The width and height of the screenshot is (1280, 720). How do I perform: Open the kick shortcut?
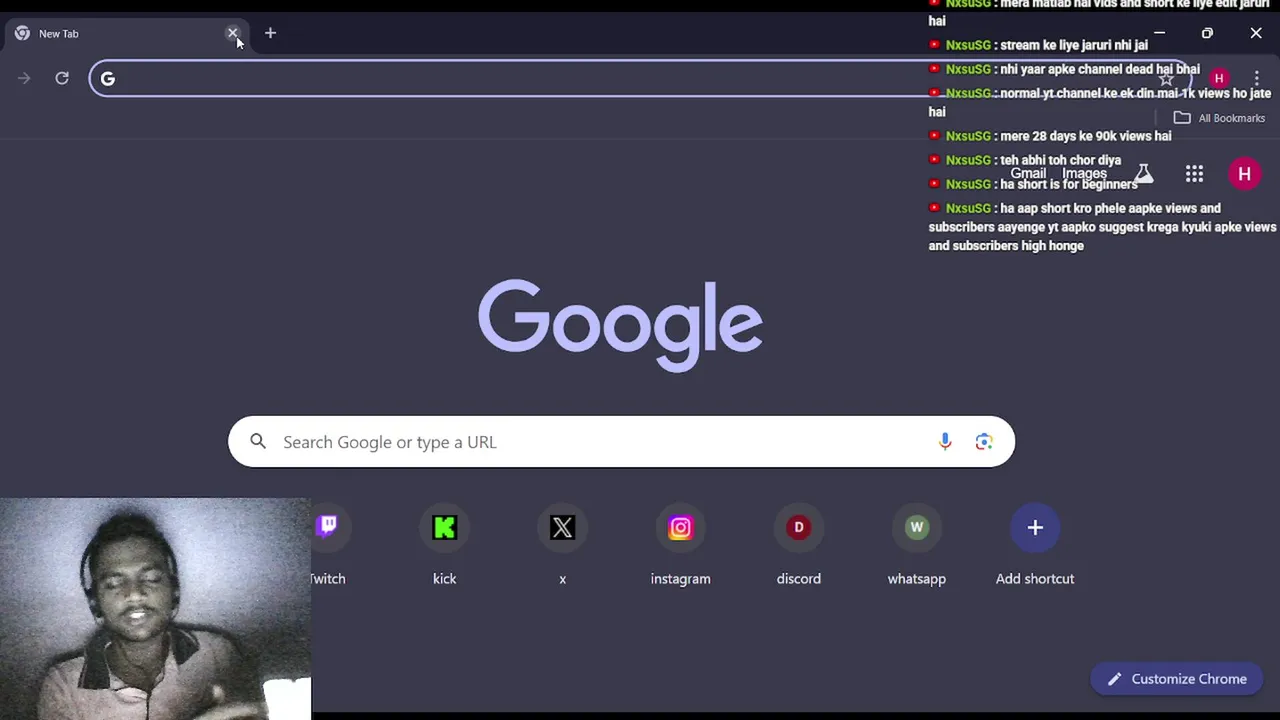tap(444, 547)
